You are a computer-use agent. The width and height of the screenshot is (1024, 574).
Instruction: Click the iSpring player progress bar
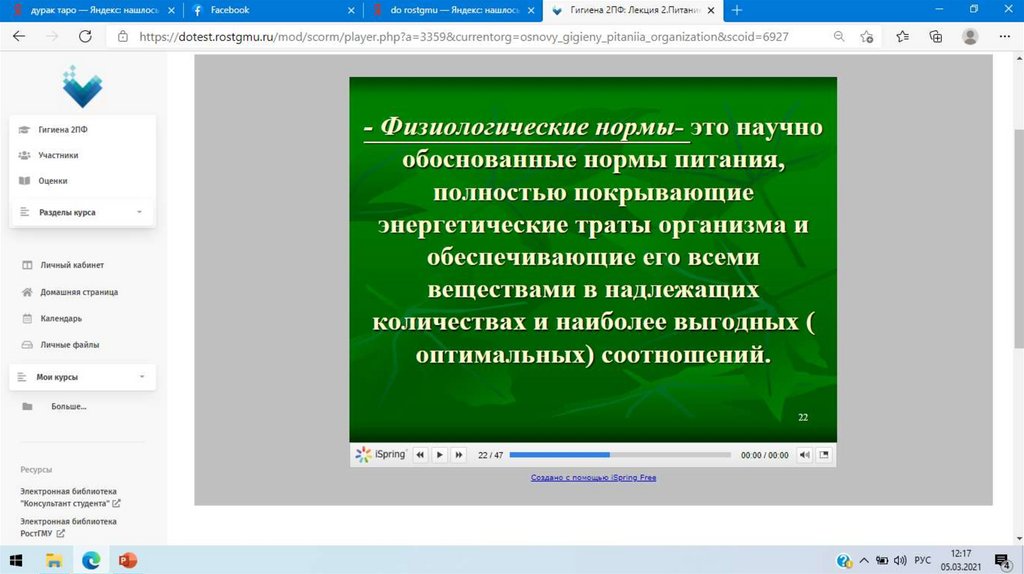620,454
